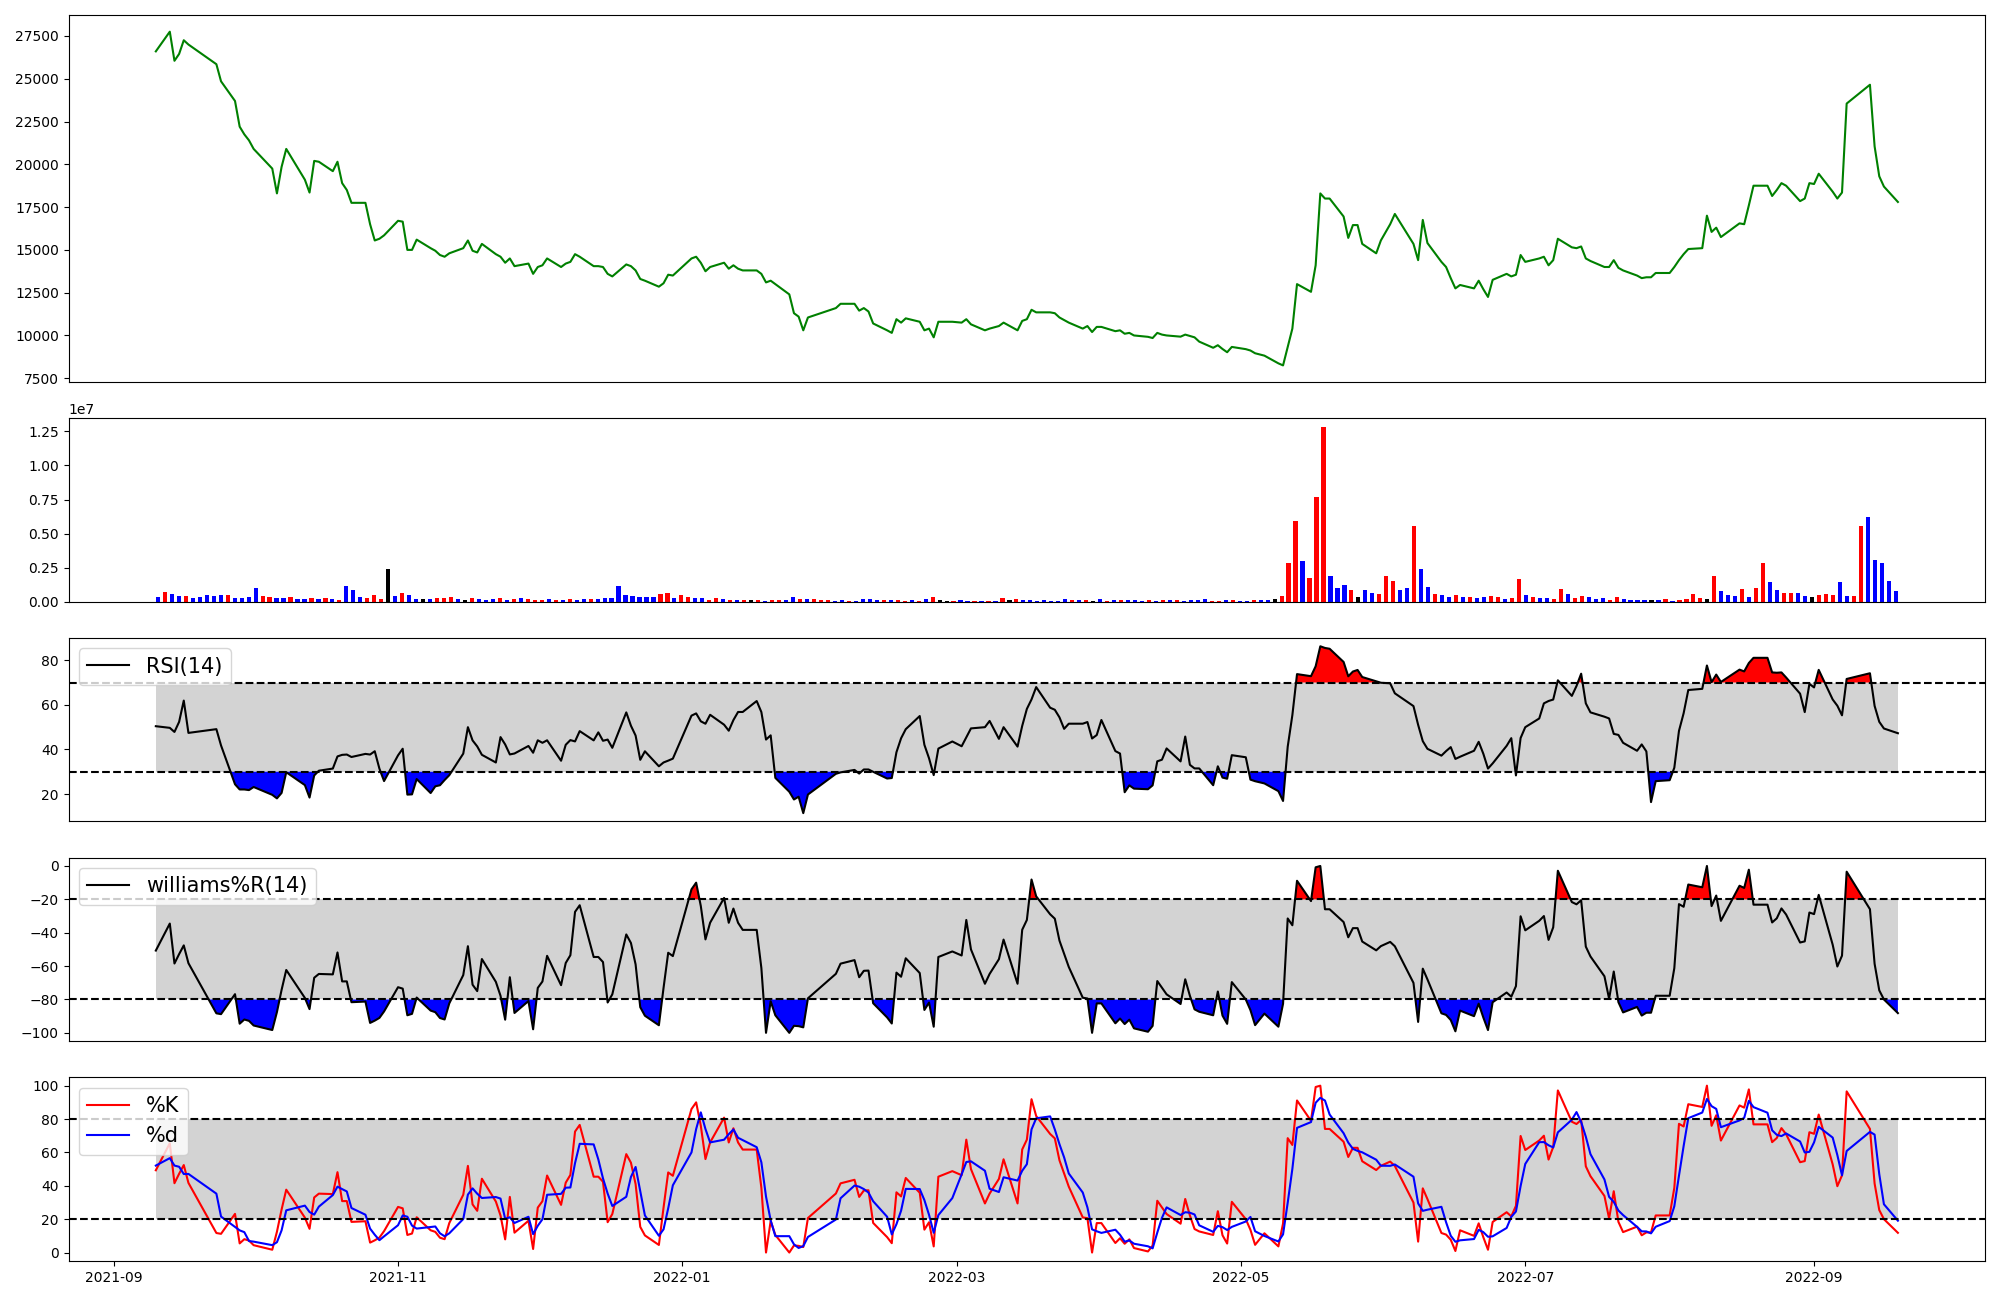Click red line swatch beside %K
Viewport: 2000px width, 1300px height.
point(108,1105)
